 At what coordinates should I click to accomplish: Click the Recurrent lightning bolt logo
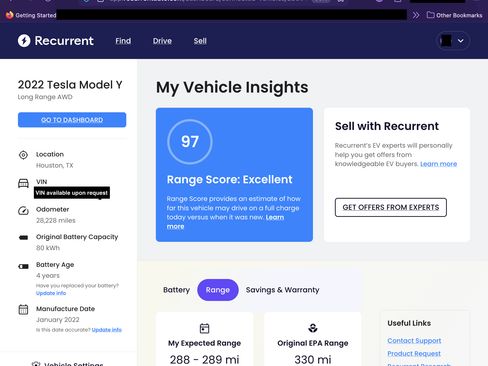pos(24,41)
